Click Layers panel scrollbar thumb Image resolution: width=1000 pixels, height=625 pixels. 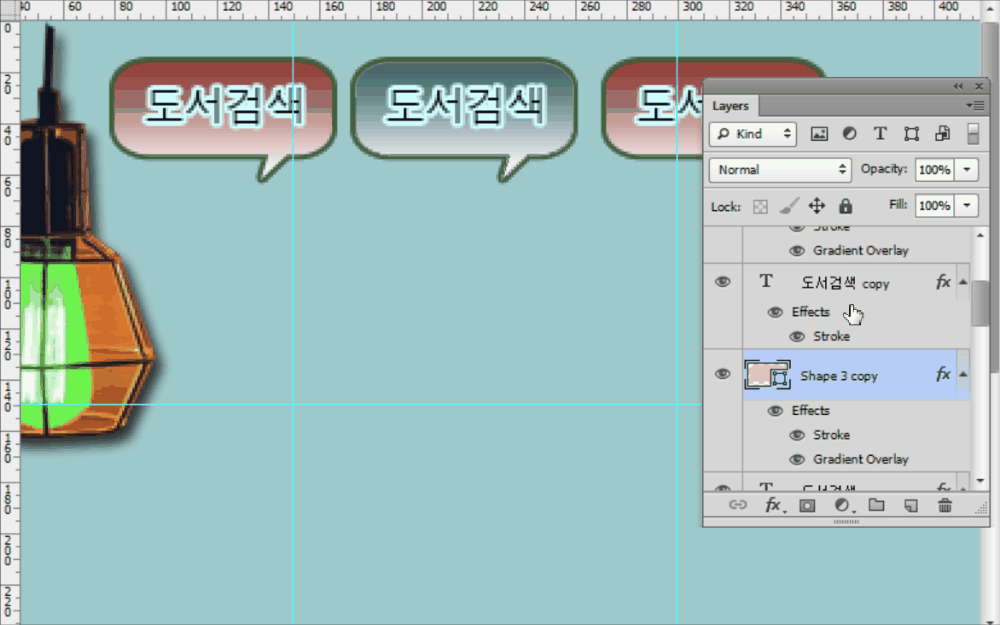(x=980, y=303)
